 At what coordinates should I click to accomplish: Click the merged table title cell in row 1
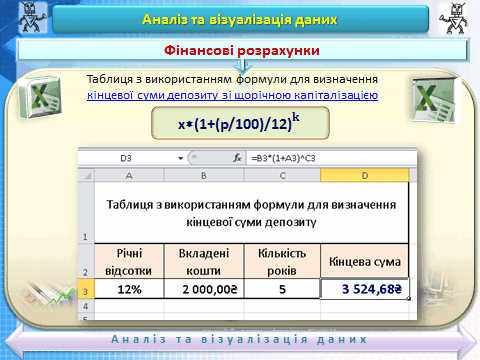tap(252, 213)
